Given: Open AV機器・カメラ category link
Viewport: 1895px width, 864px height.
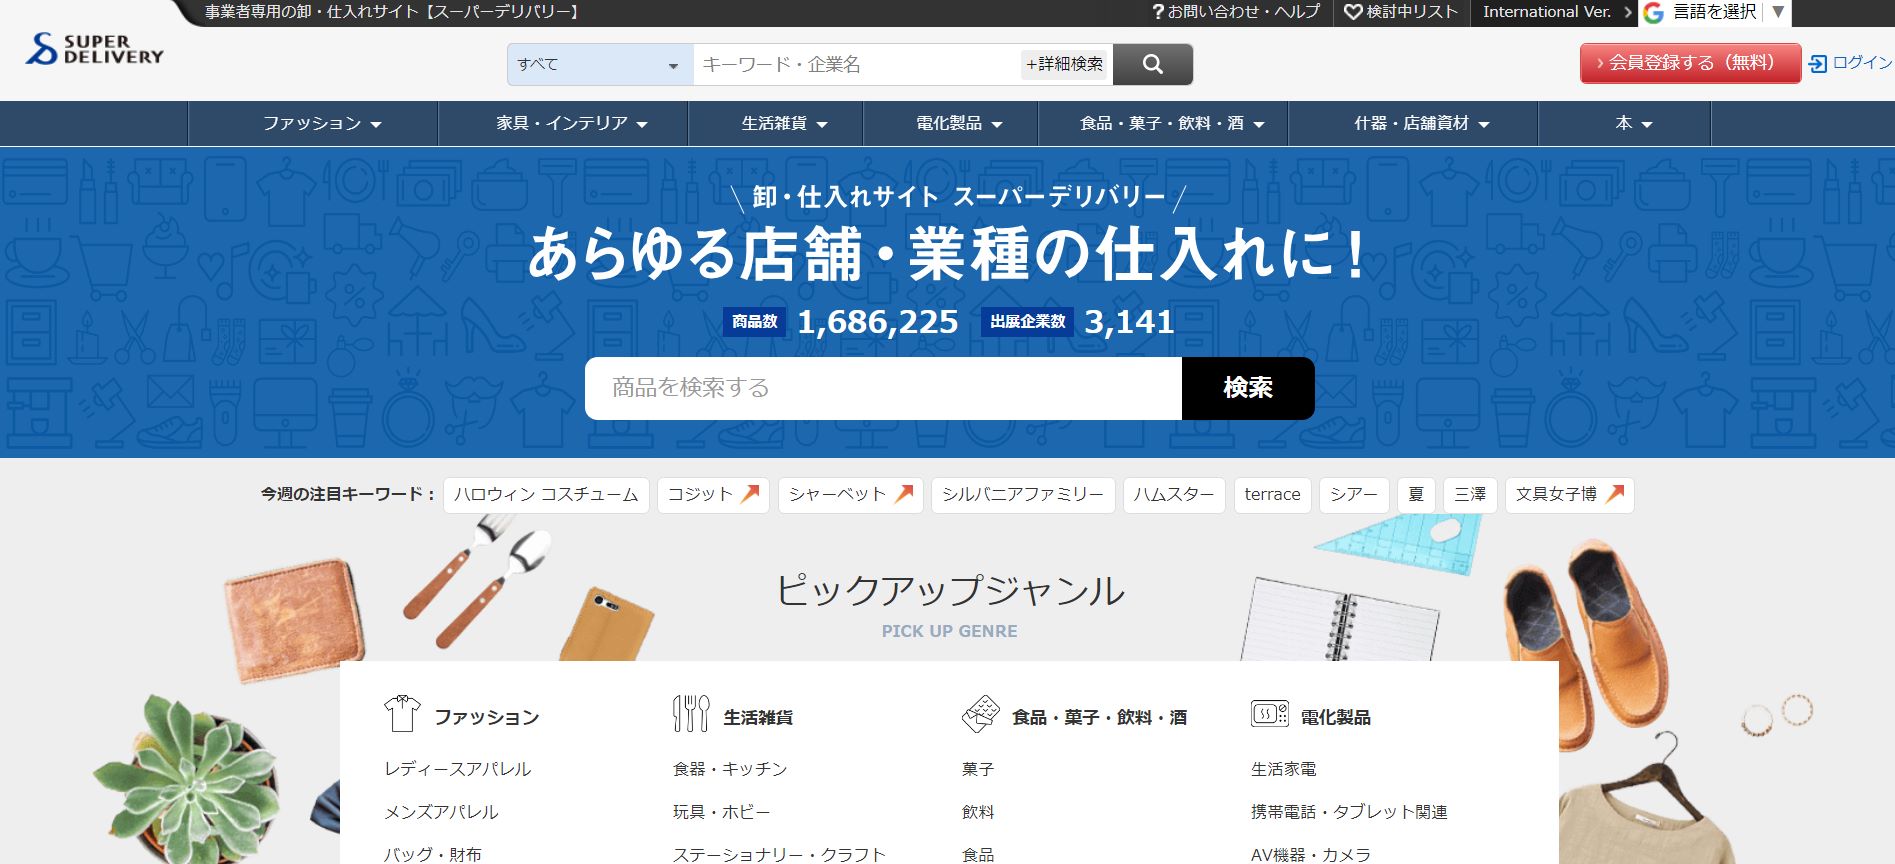Looking at the screenshot, I should click(x=1311, y=854).
